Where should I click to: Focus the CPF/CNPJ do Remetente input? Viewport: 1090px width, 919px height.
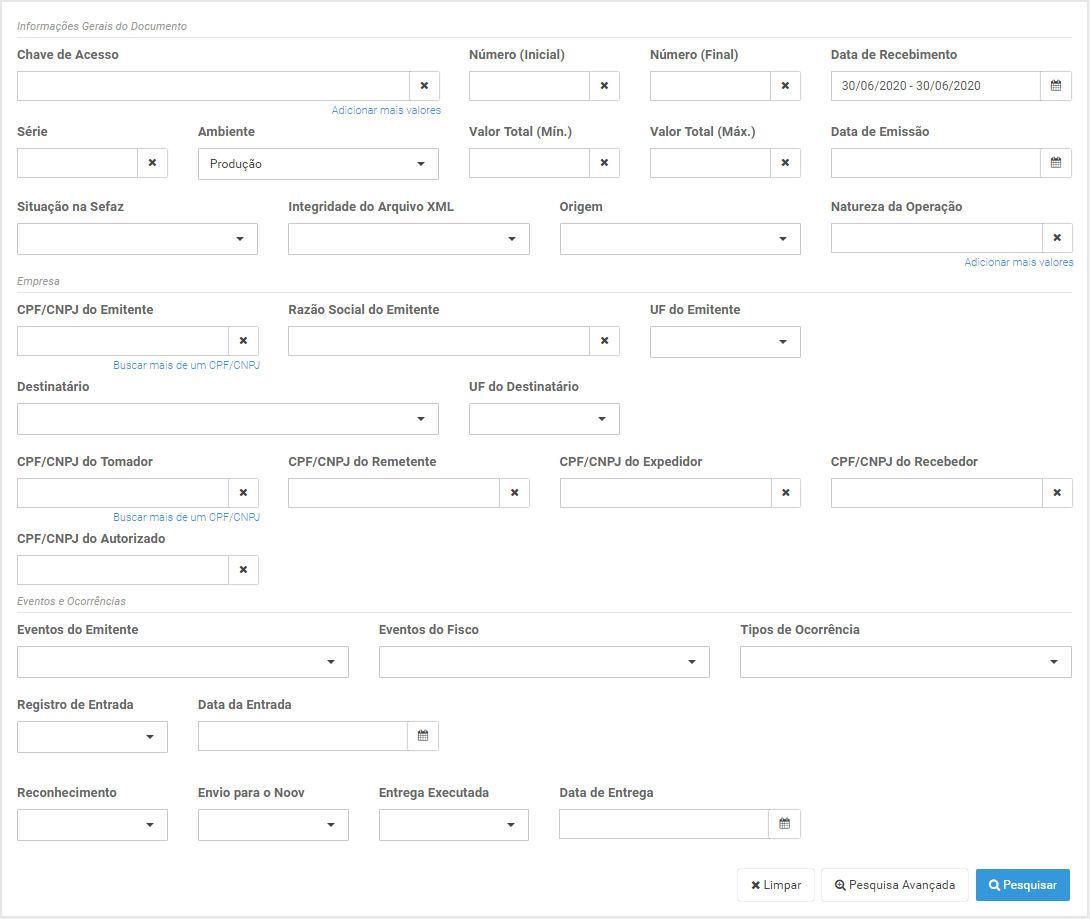(394, 493)
